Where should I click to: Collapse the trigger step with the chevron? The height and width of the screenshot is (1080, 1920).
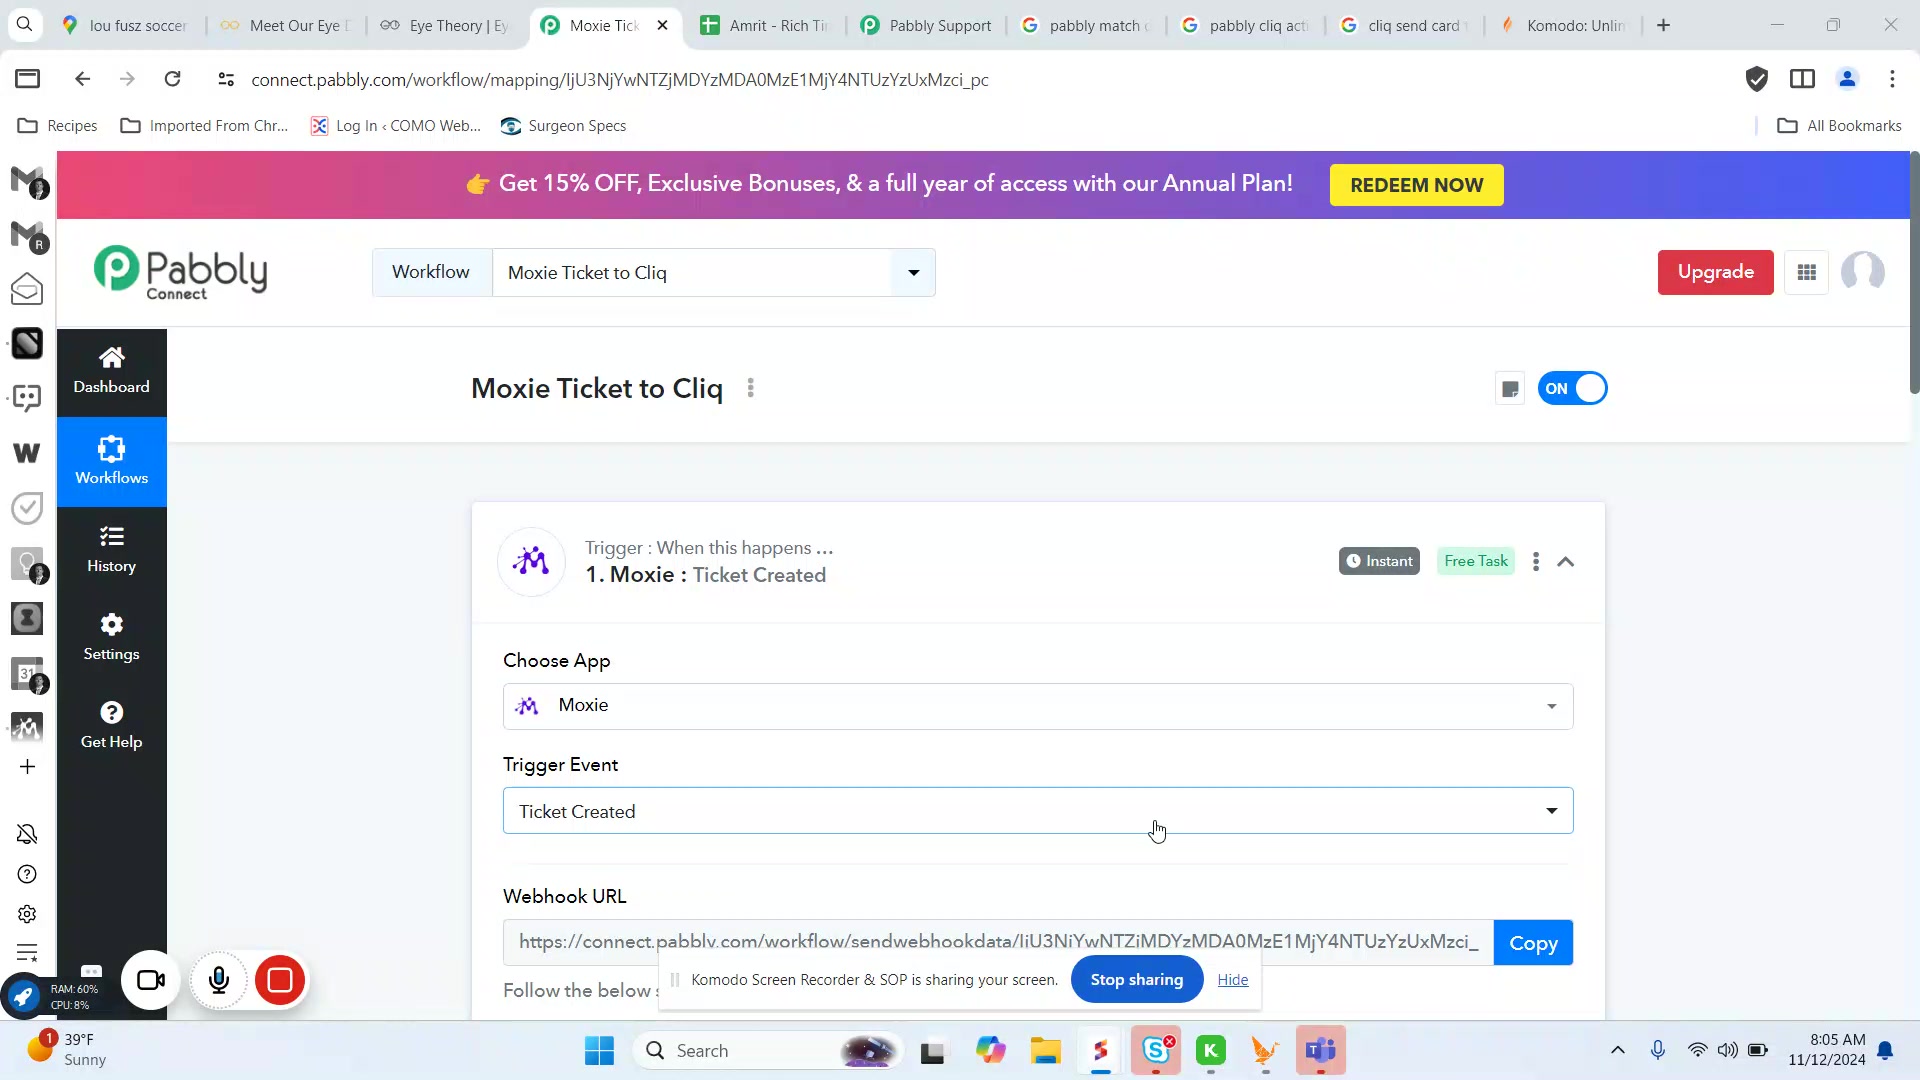point(1566,562)
